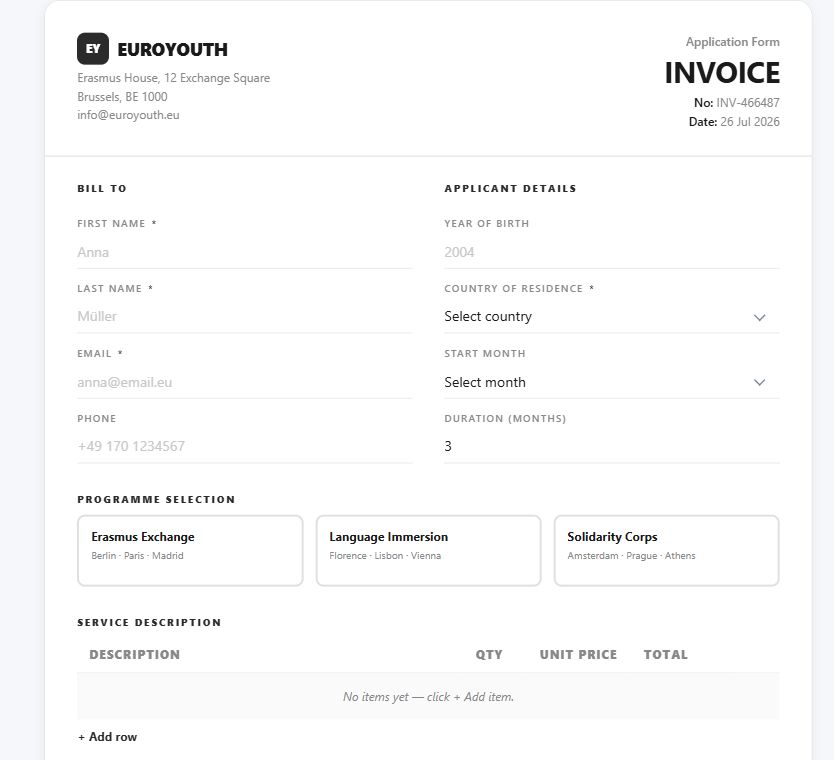Select the Erasmus Exchange programme card

click(x=190, y=550)
